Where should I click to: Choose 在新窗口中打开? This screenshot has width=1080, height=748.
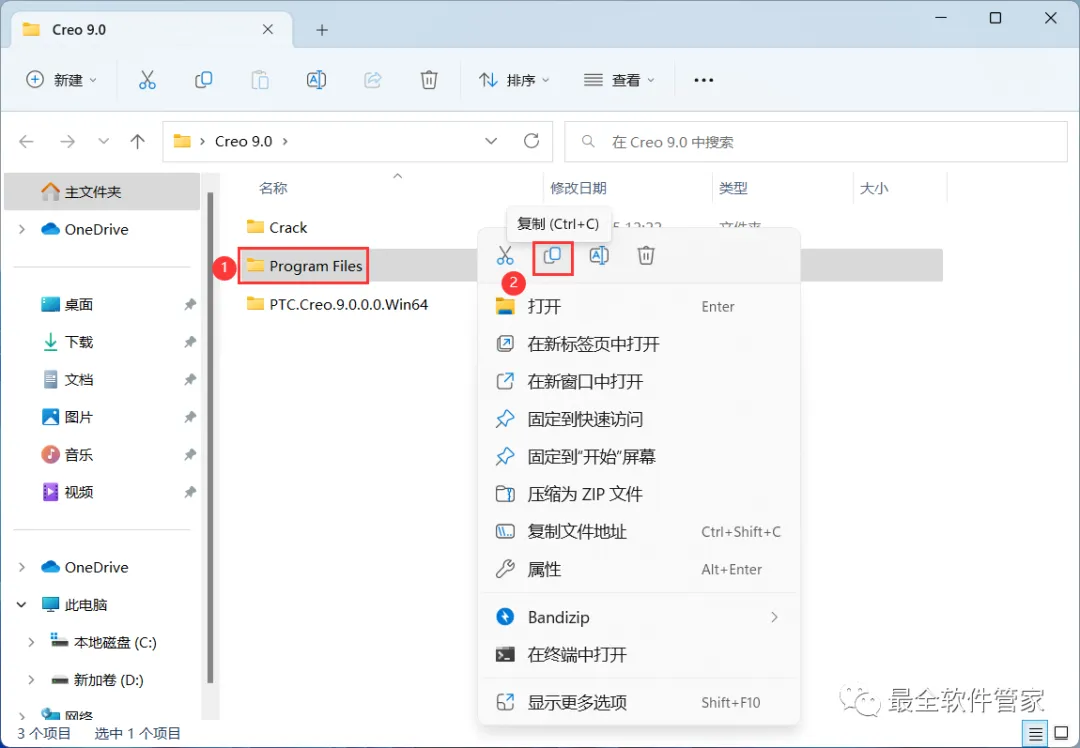point(638,382)
